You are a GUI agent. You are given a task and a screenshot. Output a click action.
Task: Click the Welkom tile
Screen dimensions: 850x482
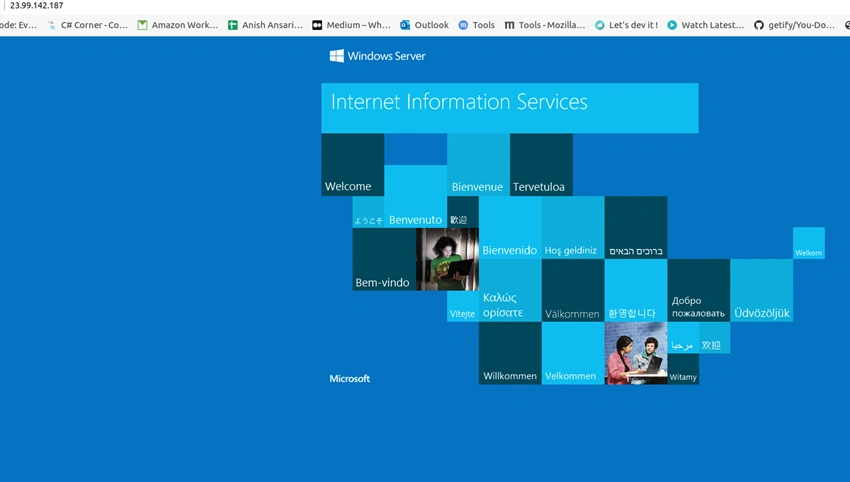click(809, 243)
